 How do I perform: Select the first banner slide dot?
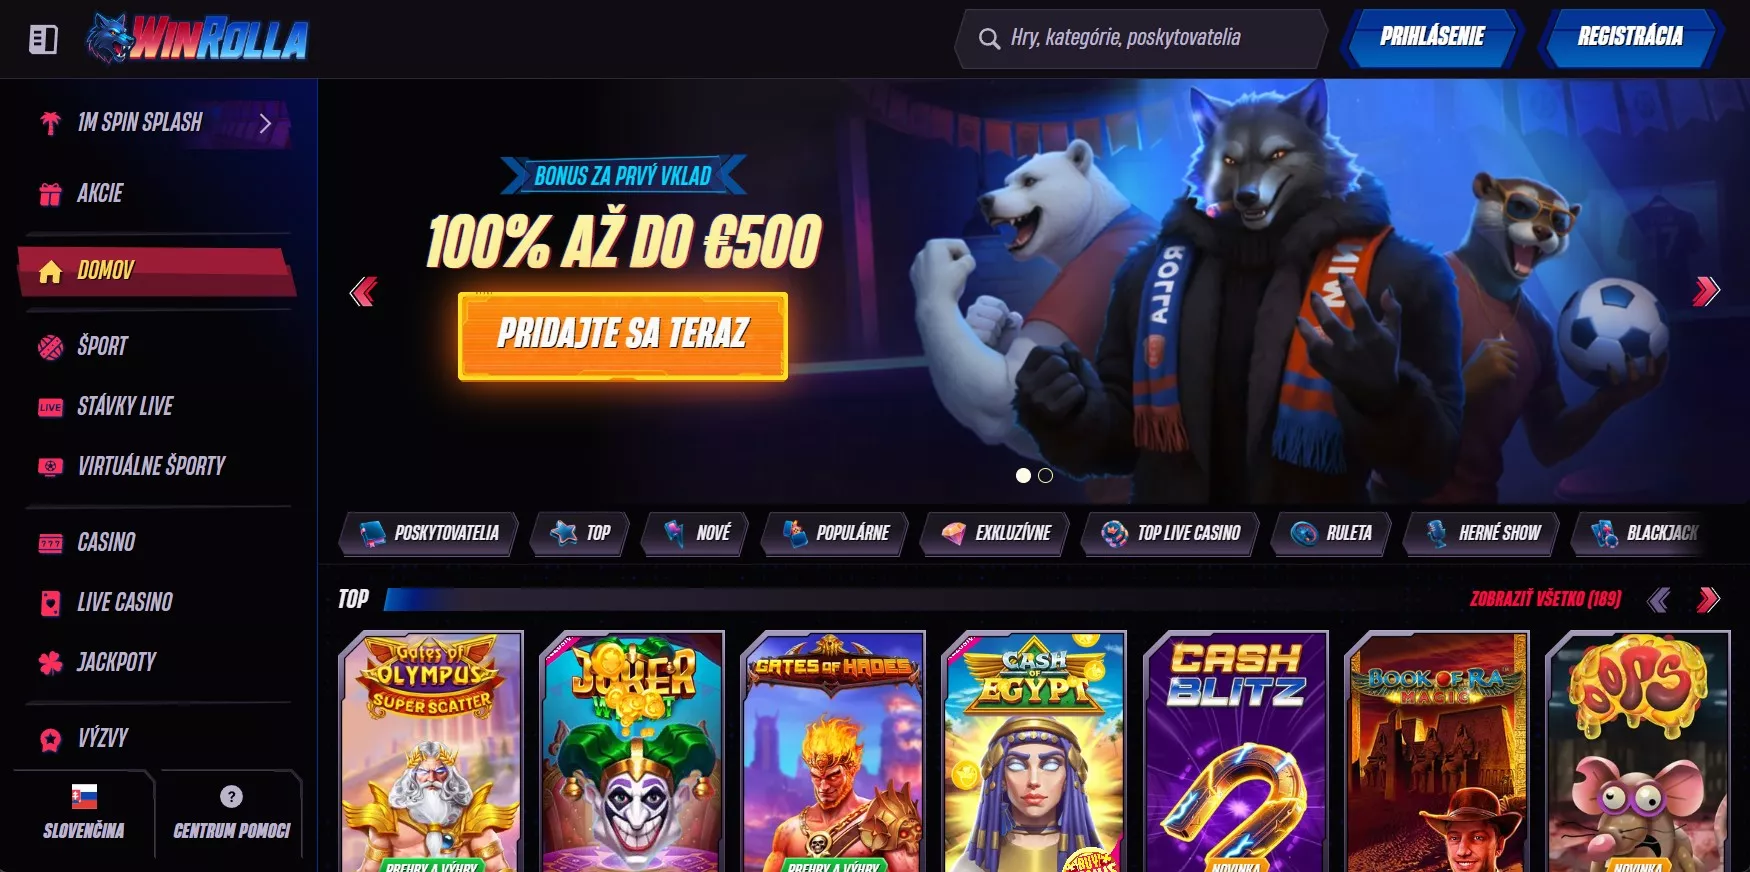coord(1023,476)
